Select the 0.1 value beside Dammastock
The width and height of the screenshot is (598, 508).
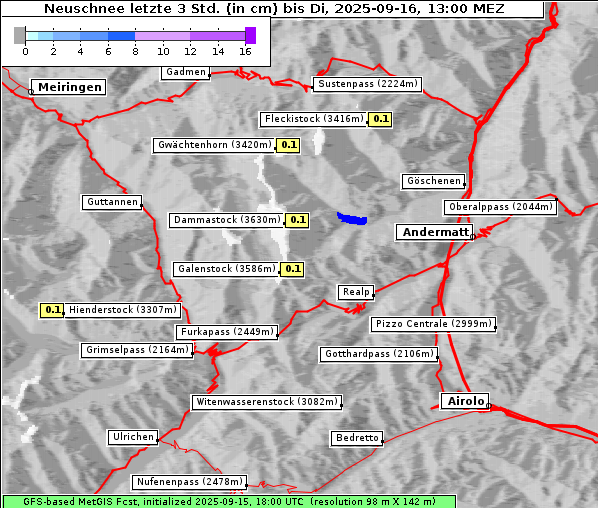pyautogui.click(x=297, y=220)
